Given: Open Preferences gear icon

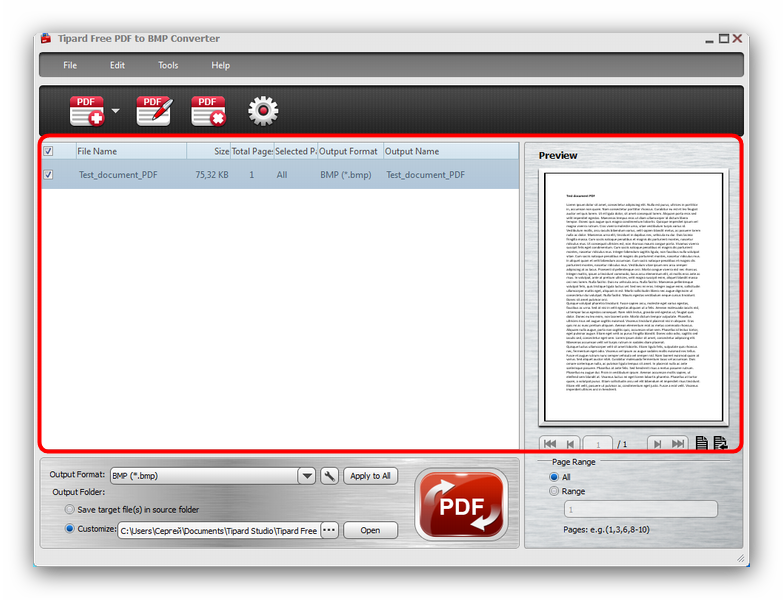Looking at the screenshot, I should [263, 111].
